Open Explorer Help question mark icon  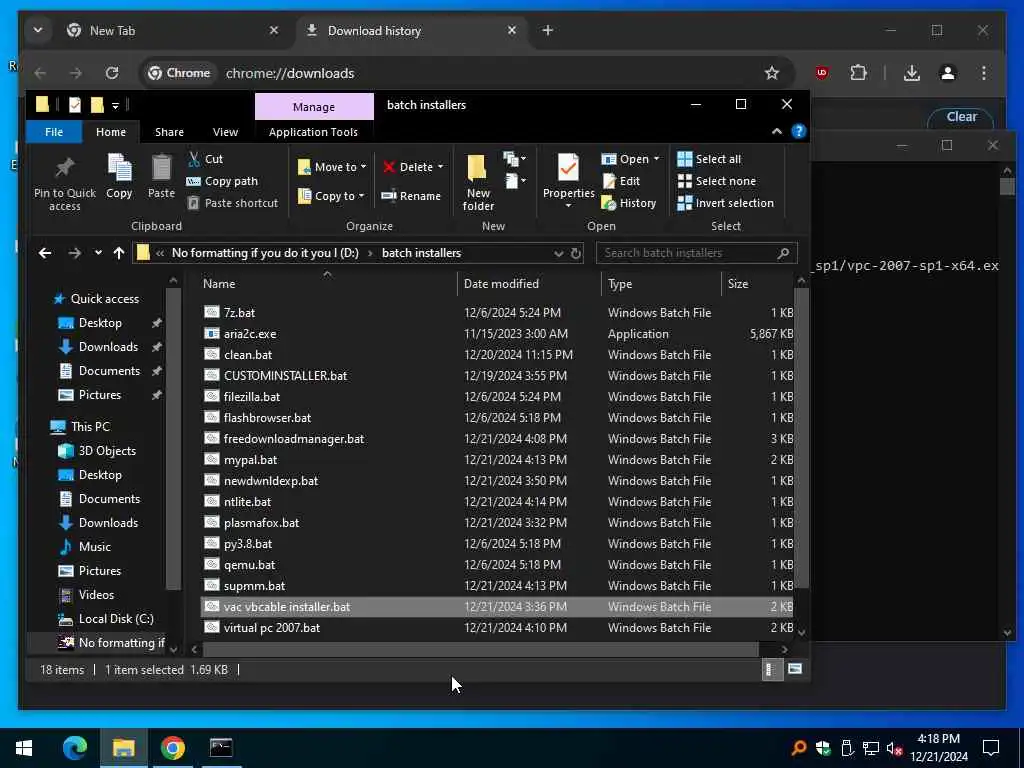click(x=798, y=131)
